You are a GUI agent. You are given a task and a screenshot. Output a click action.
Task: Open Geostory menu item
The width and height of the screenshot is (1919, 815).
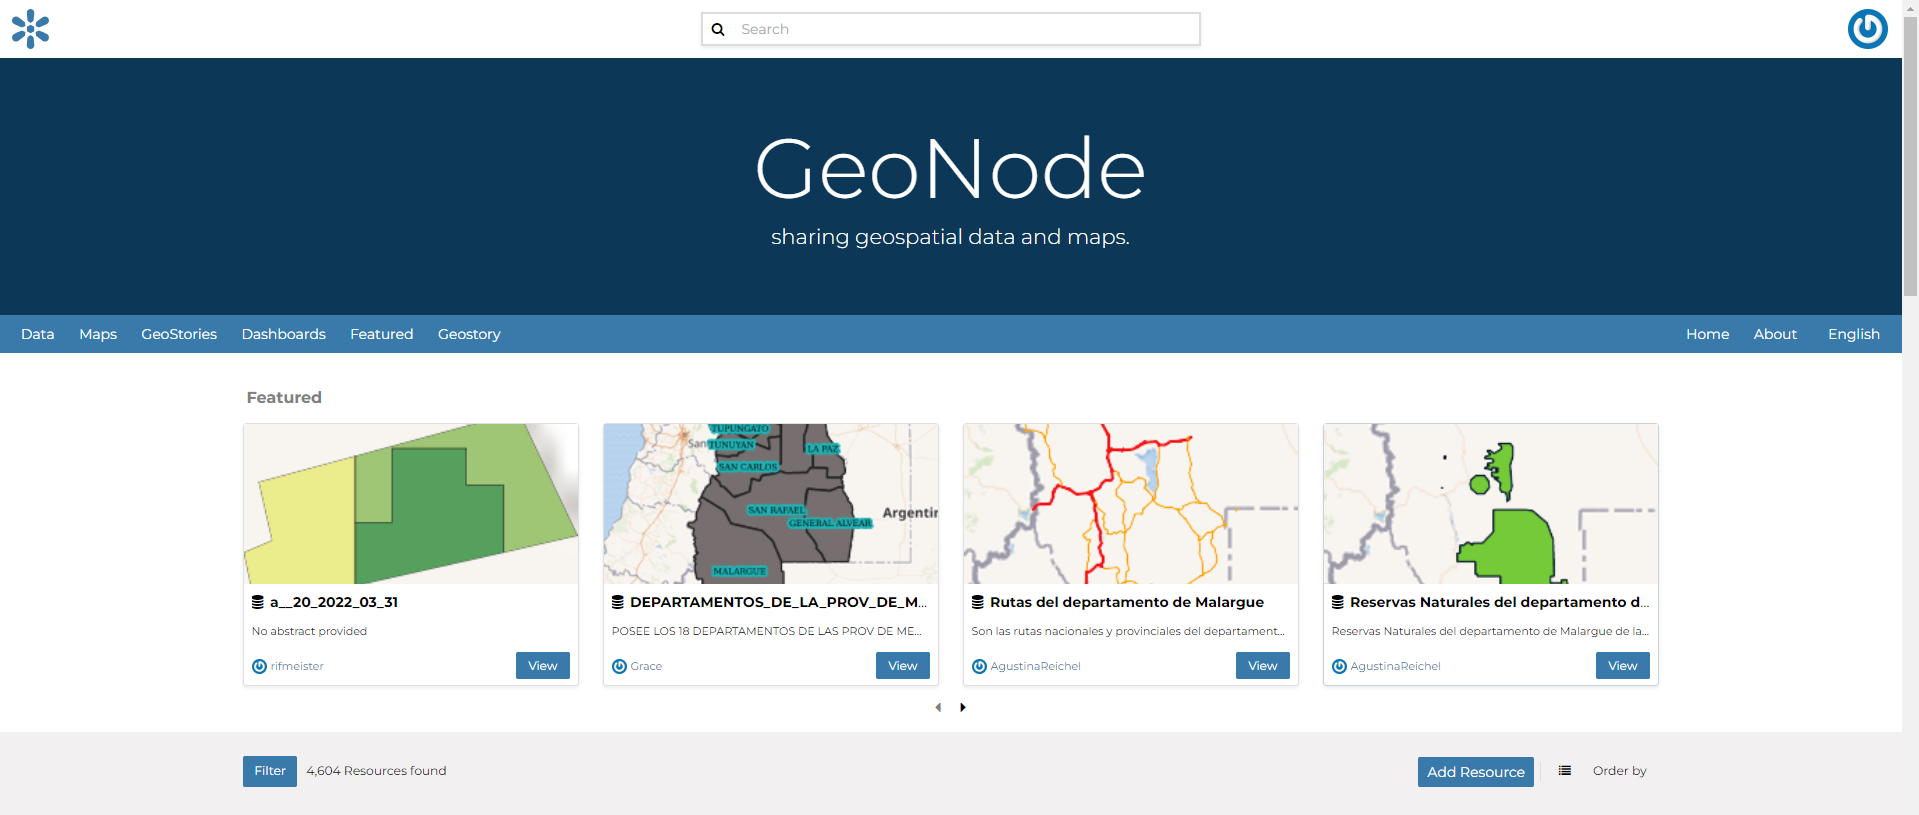point(469,334)
